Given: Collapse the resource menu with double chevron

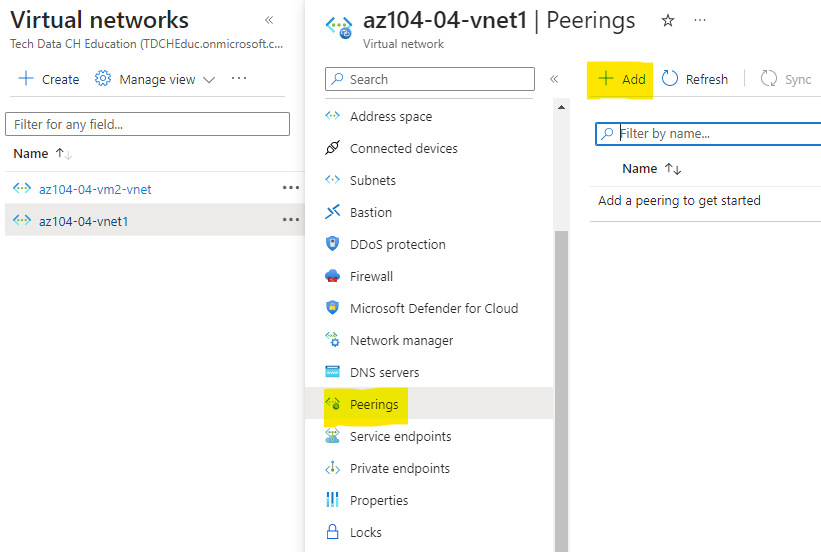Looking at the screenshot, I should [554, 79].
